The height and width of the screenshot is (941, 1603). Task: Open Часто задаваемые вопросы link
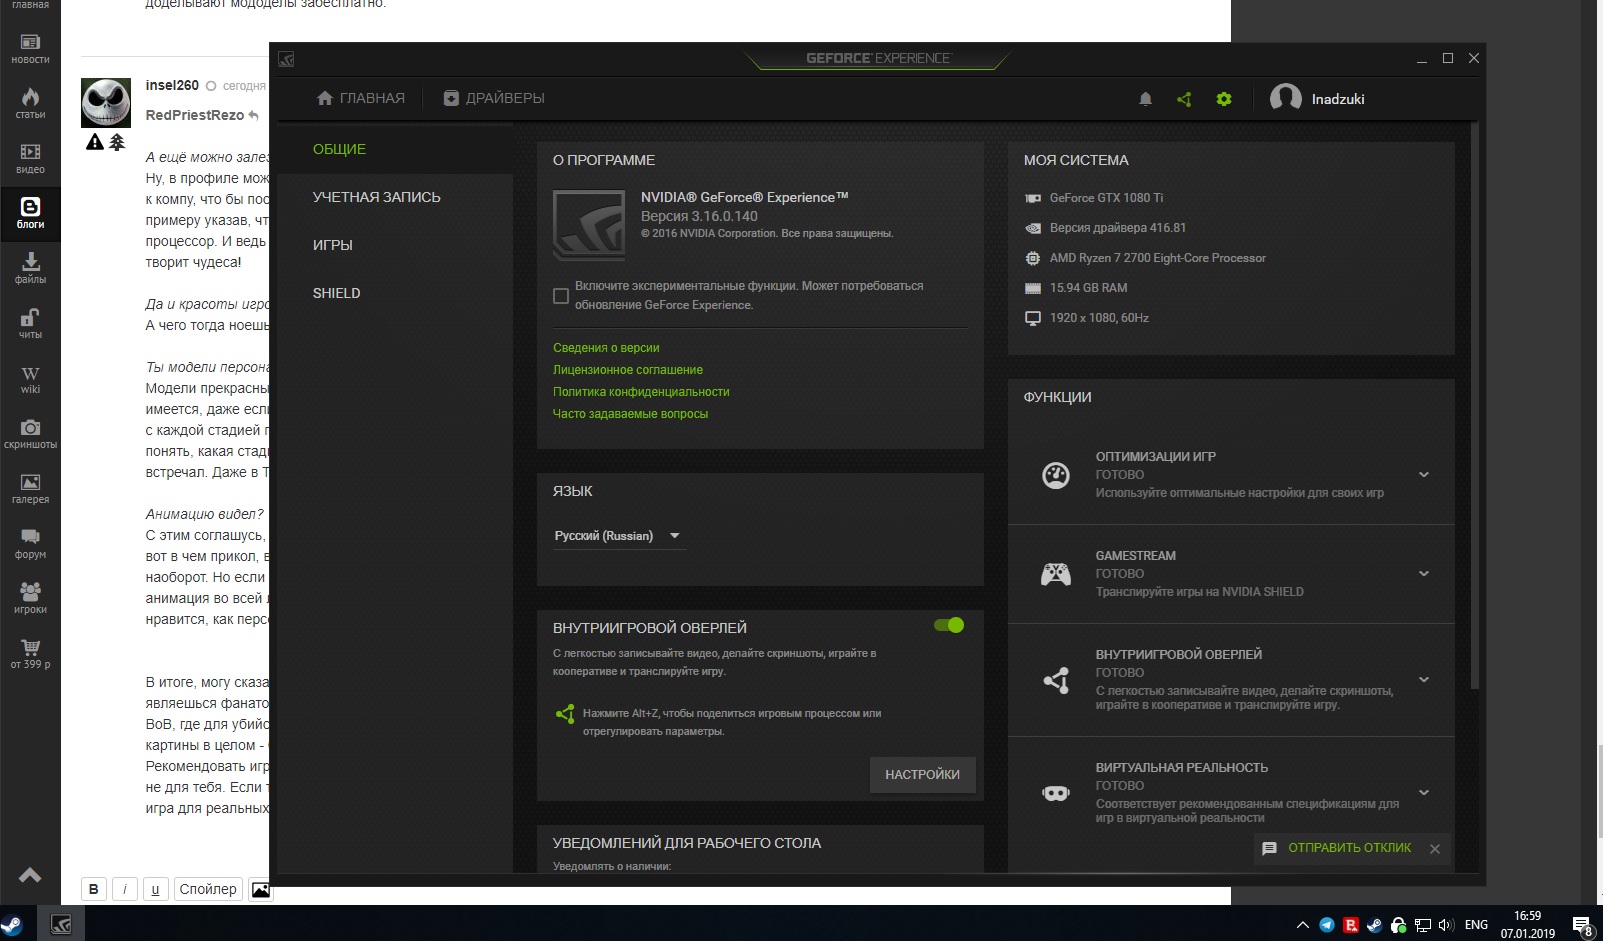(630, 414)
